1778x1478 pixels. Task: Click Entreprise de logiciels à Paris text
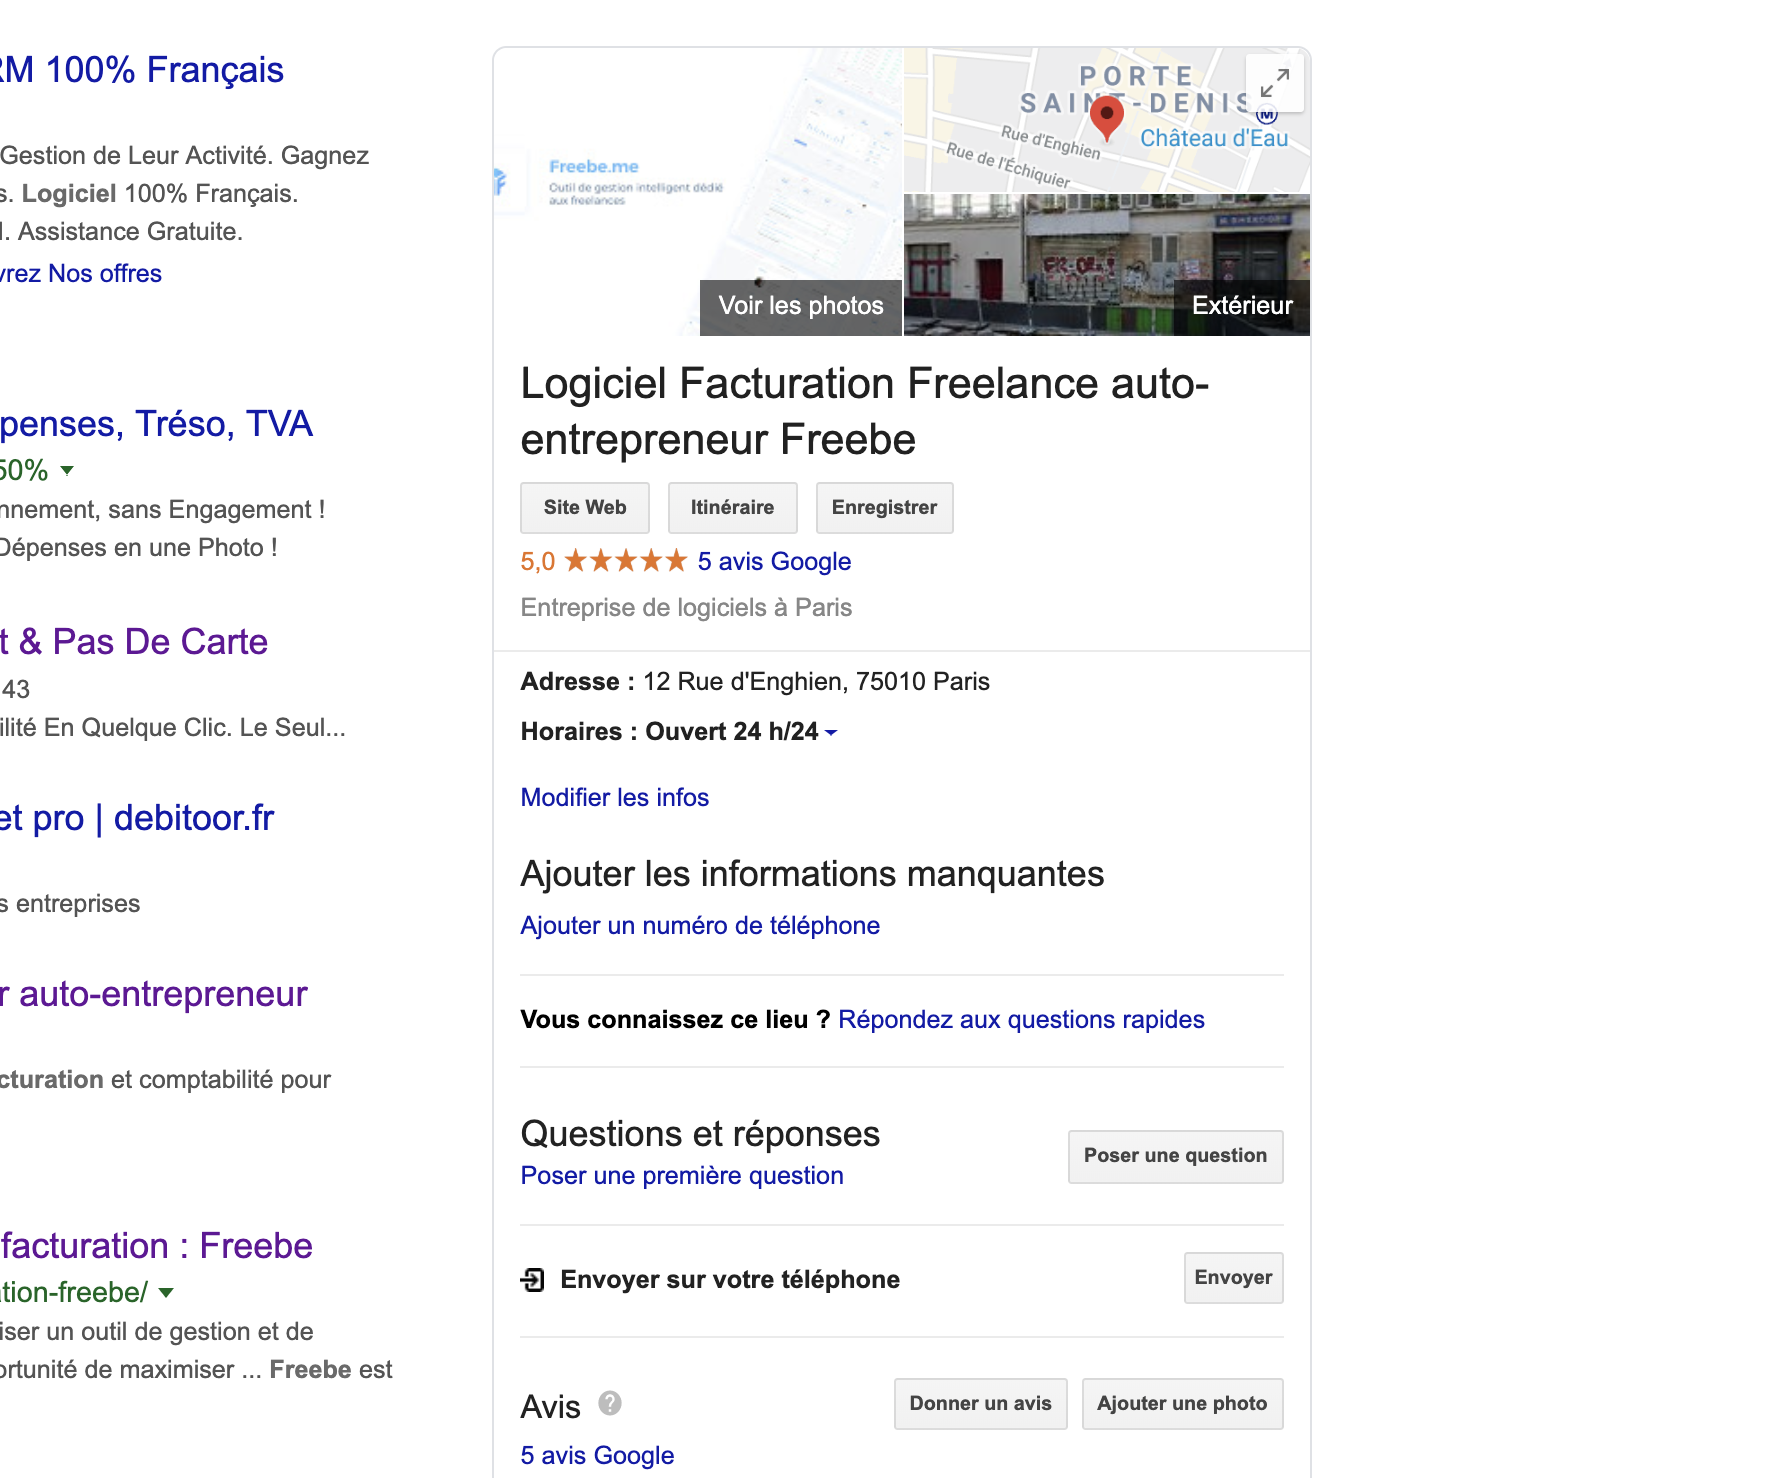click(x=686, y=608)
